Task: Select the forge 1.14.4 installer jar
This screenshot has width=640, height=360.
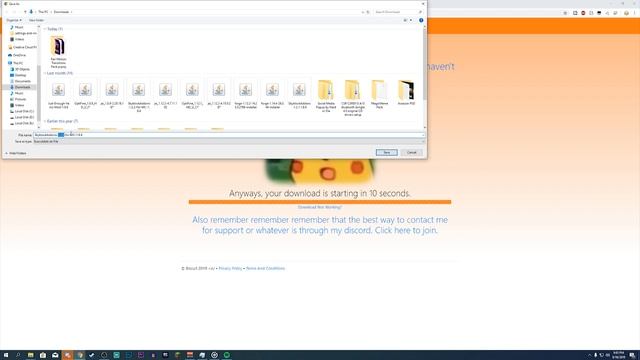Action: 272,95
